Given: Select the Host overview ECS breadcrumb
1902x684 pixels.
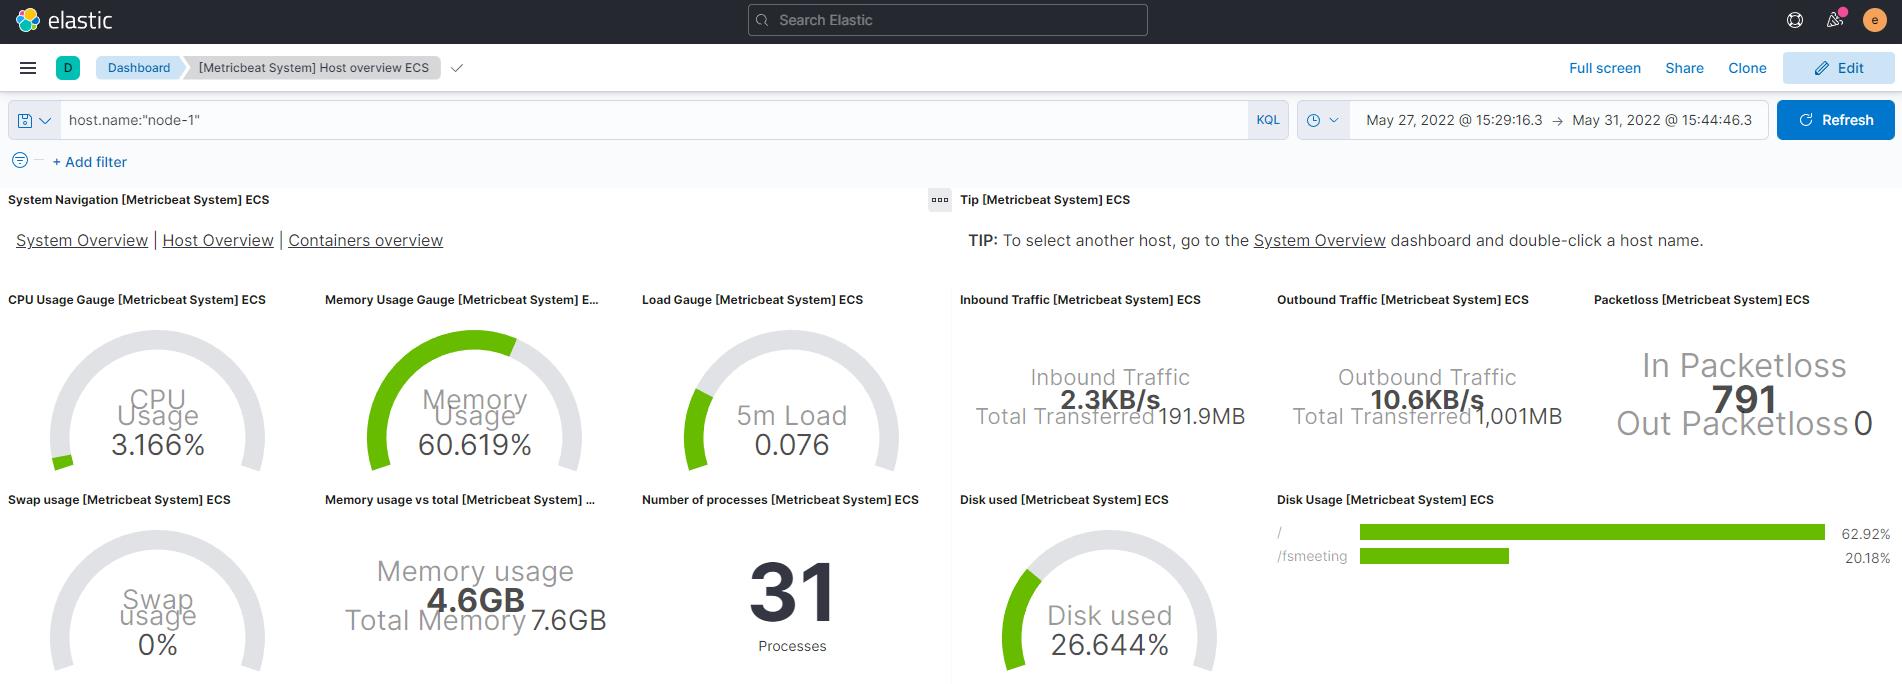Looking at the screenshot, I should tap(313, 68).
